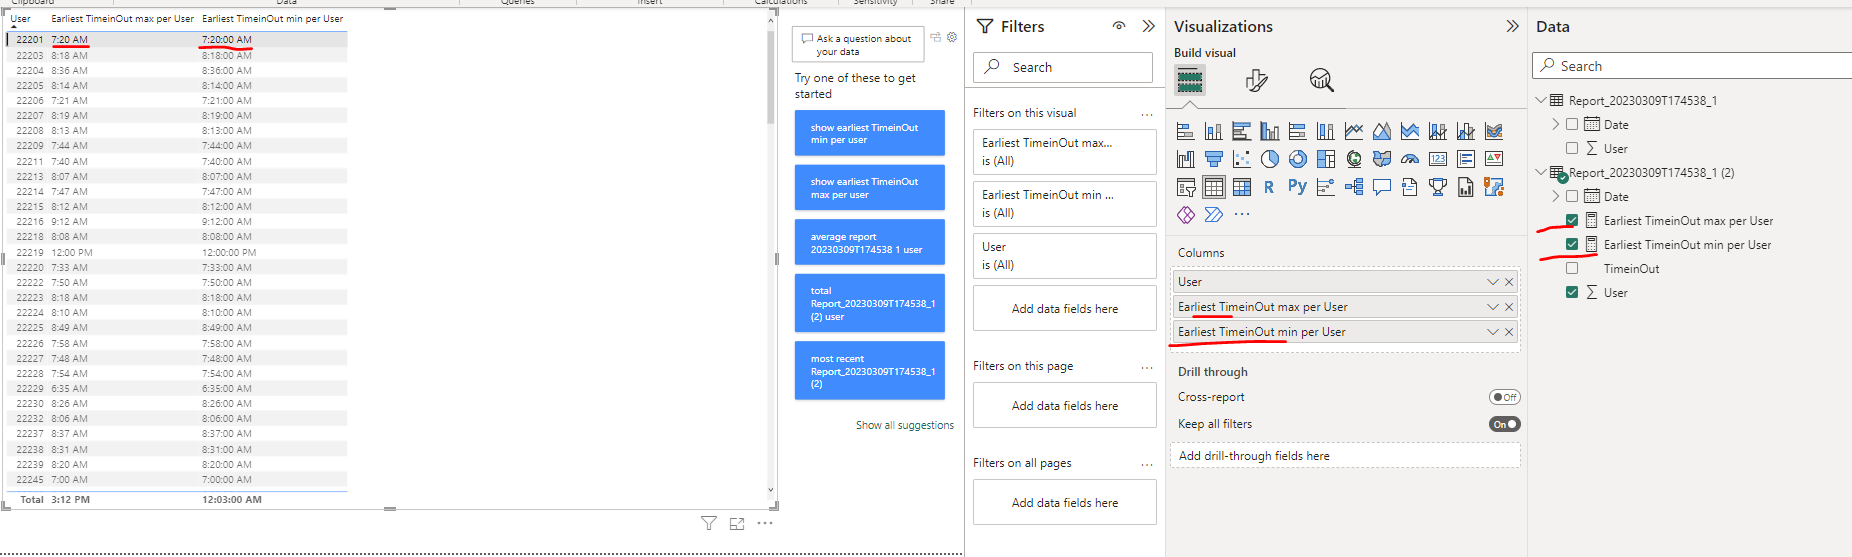Toggle Cross-report drill through switch

pyautogui.click(x=1505, y=397)
